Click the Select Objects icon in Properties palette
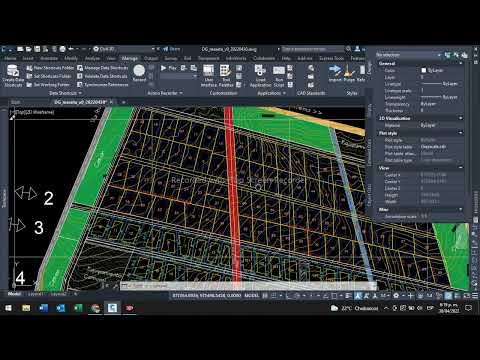This screenshot has height=360, width=480. pyautogui.click(x=456, y=55)
